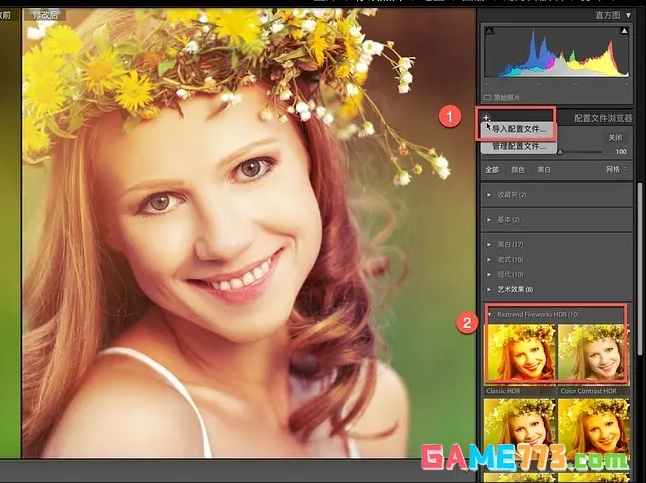646x483 pixels.
Task: Adjust the profile amount slider handle
Action: click(560, 152)
